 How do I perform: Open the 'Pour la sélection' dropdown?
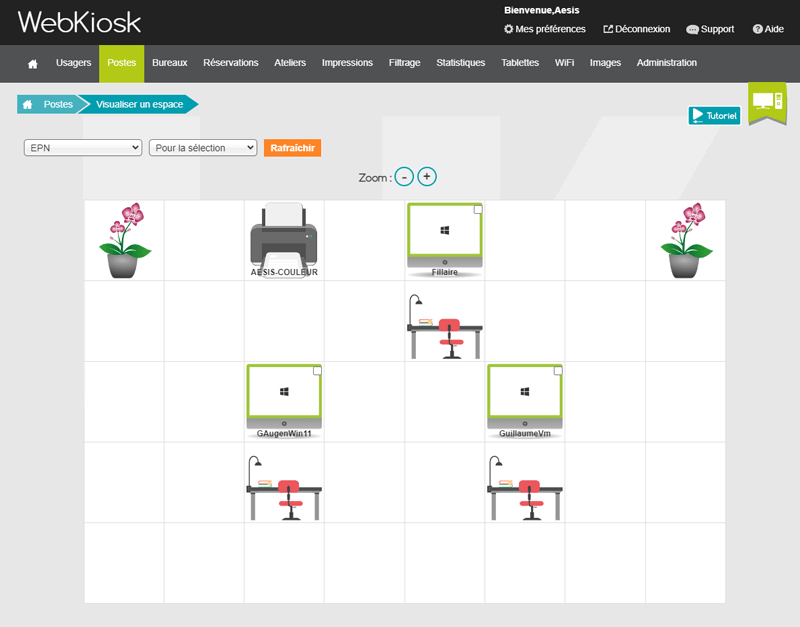click(x=203, y=148)
